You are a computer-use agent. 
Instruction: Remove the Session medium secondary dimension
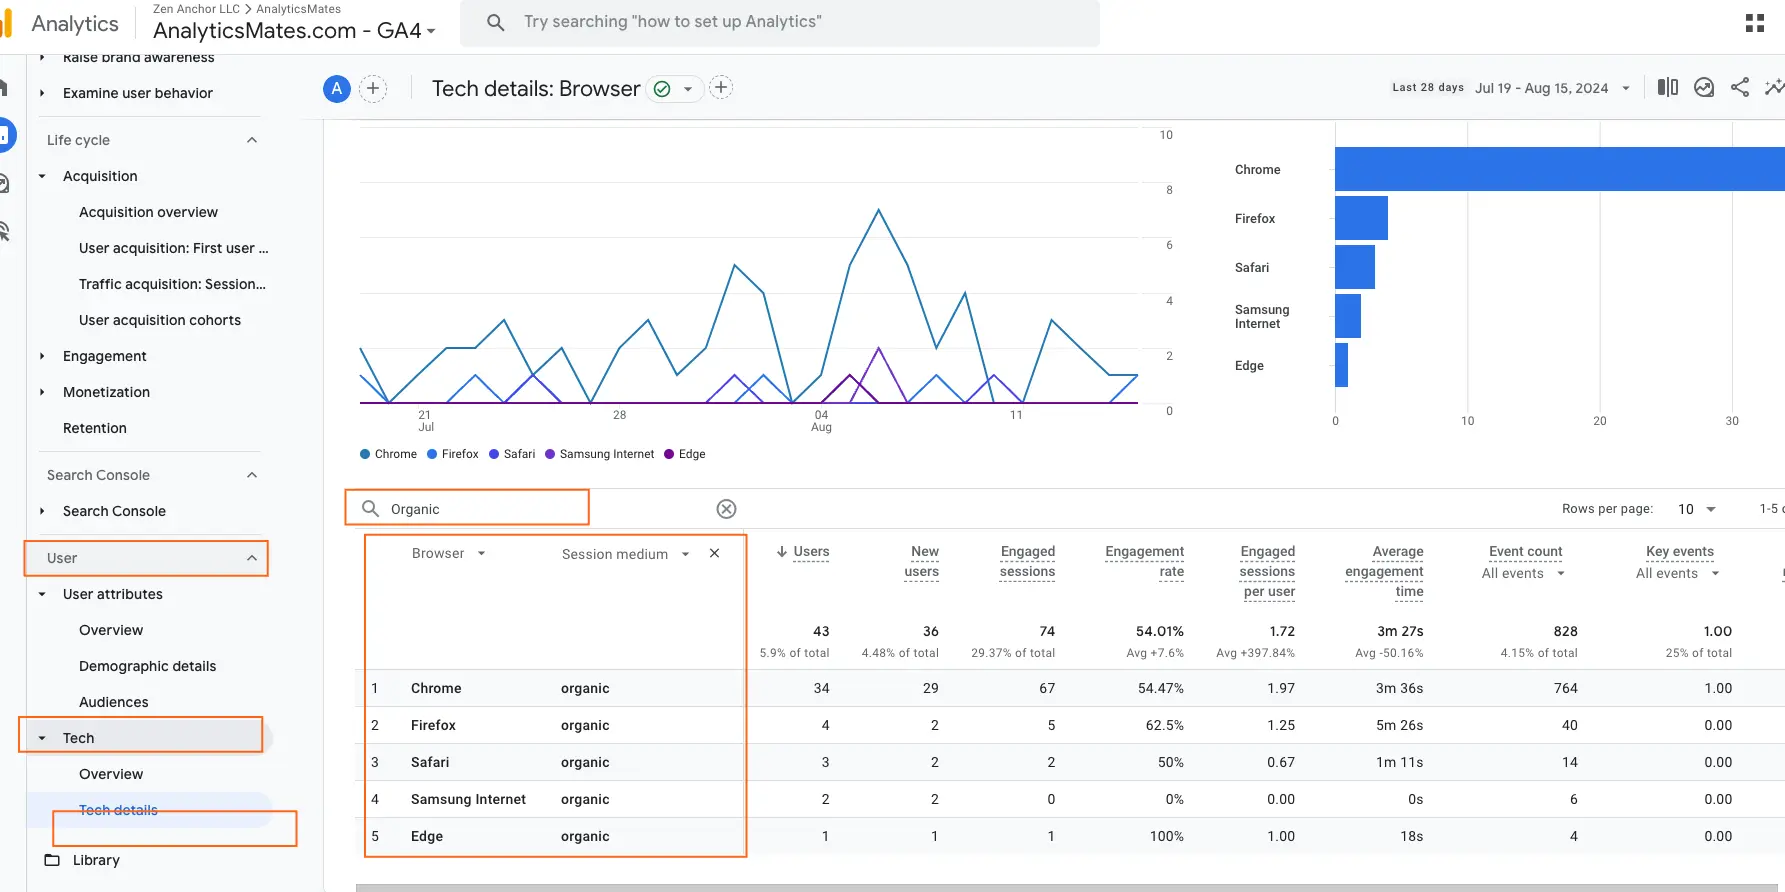click(715, 554)
